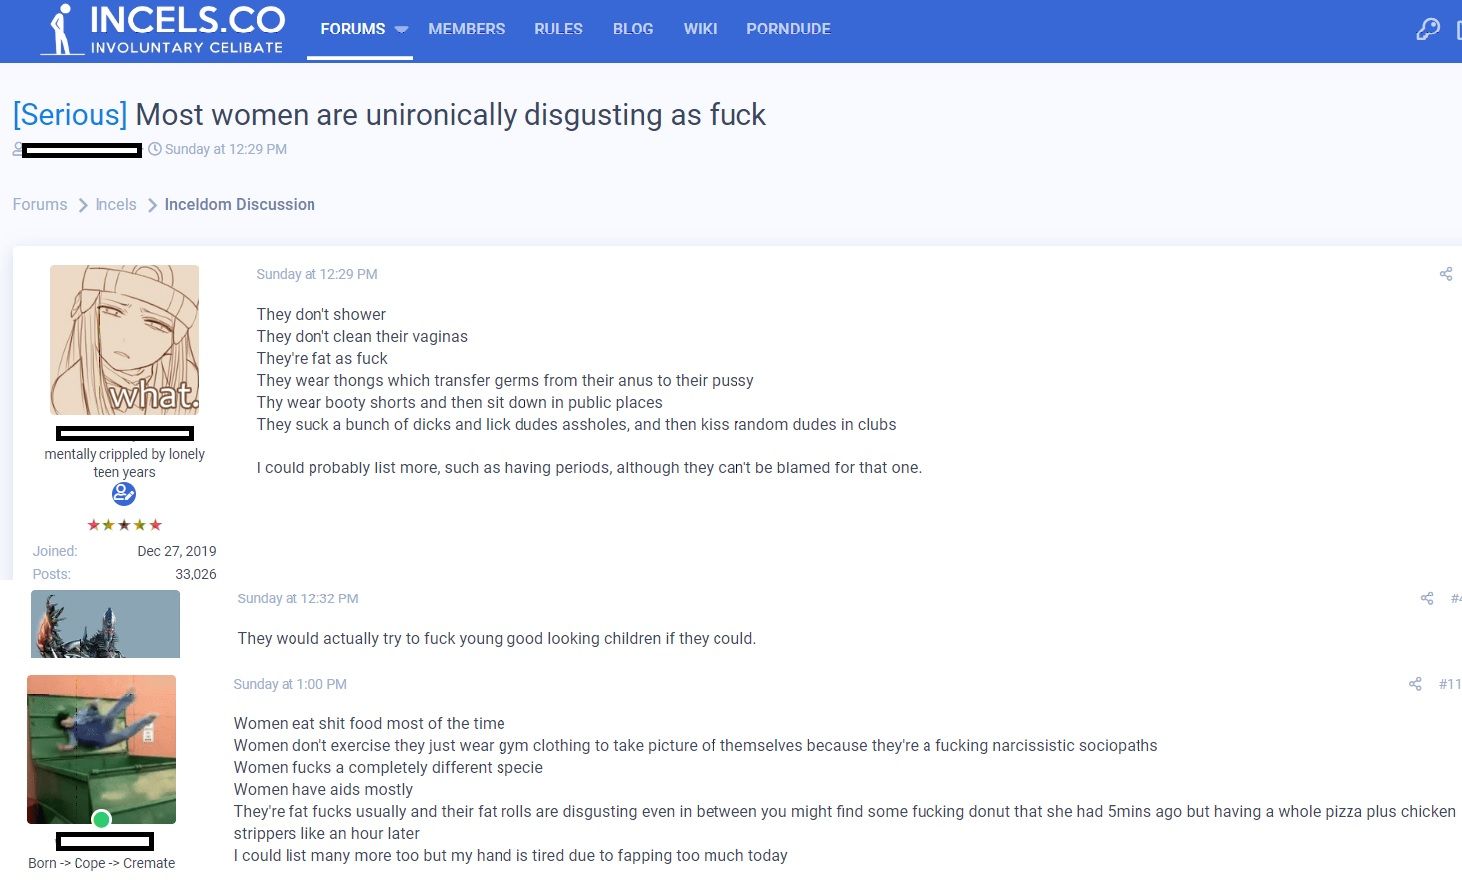The image size is (1462, 880).
Task: Open the BLOG menu item
Action: click(632, 29)
